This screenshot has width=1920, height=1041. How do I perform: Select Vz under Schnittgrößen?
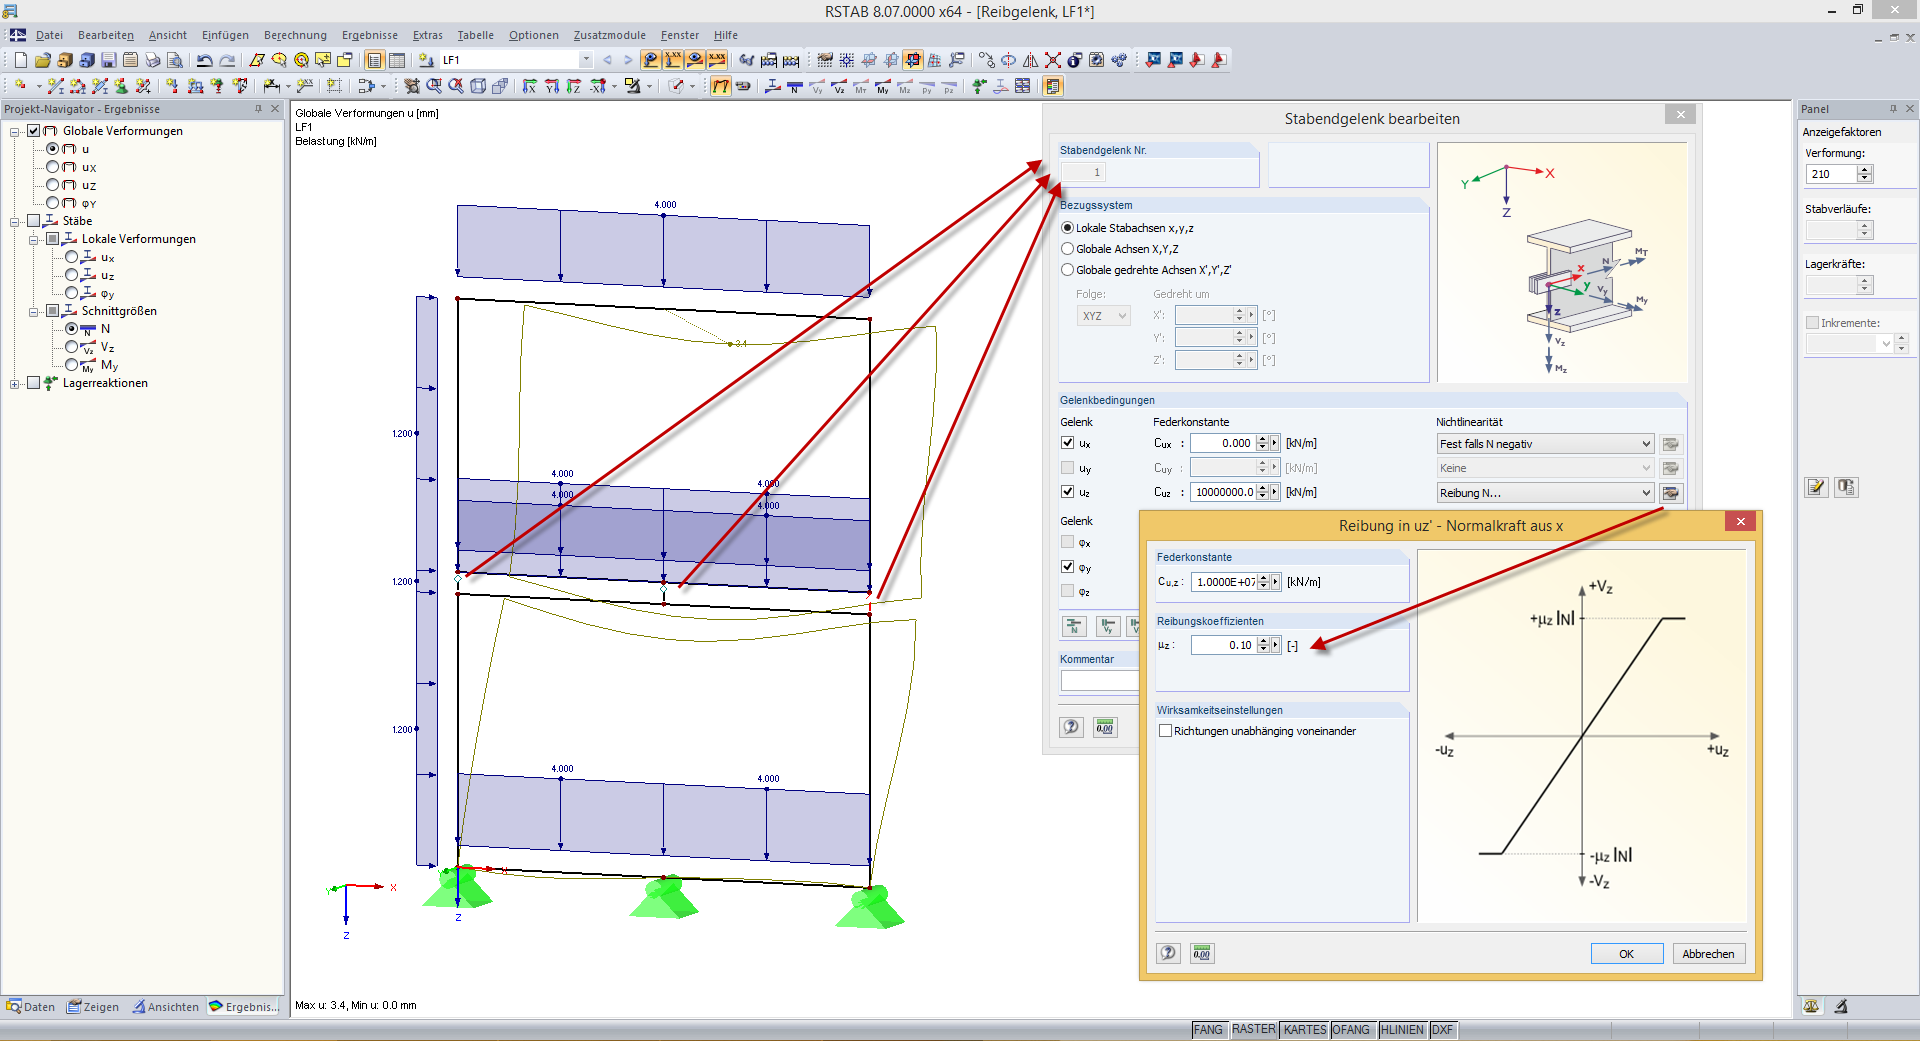click(72, 347)
